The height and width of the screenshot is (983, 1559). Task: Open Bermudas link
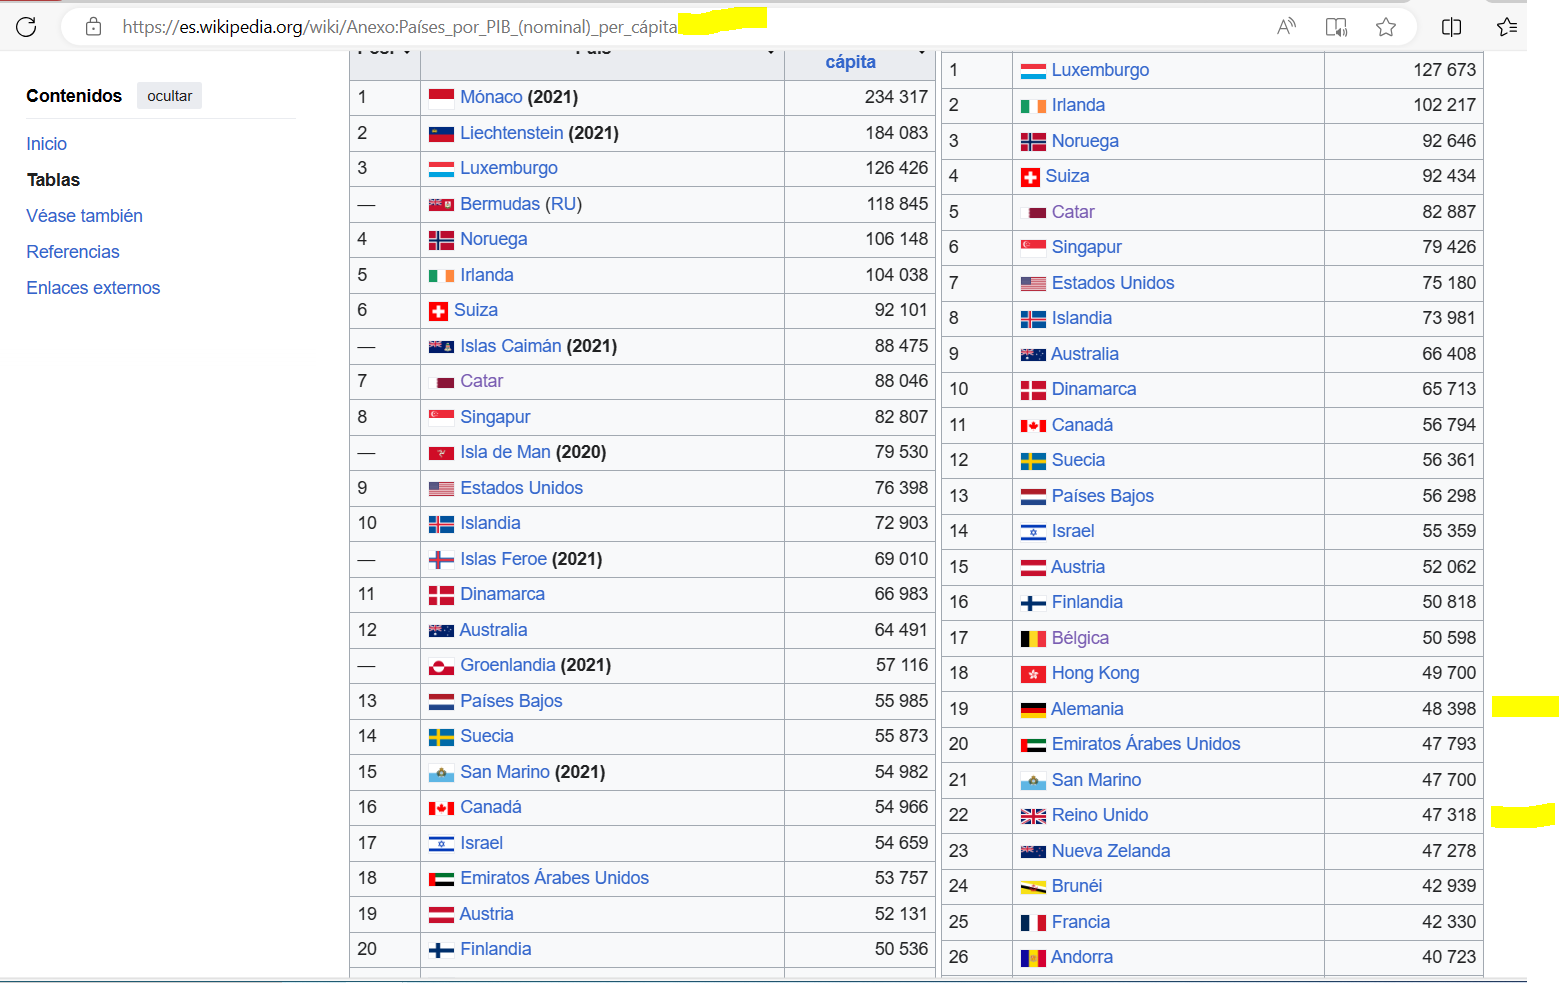pos(500,204)
